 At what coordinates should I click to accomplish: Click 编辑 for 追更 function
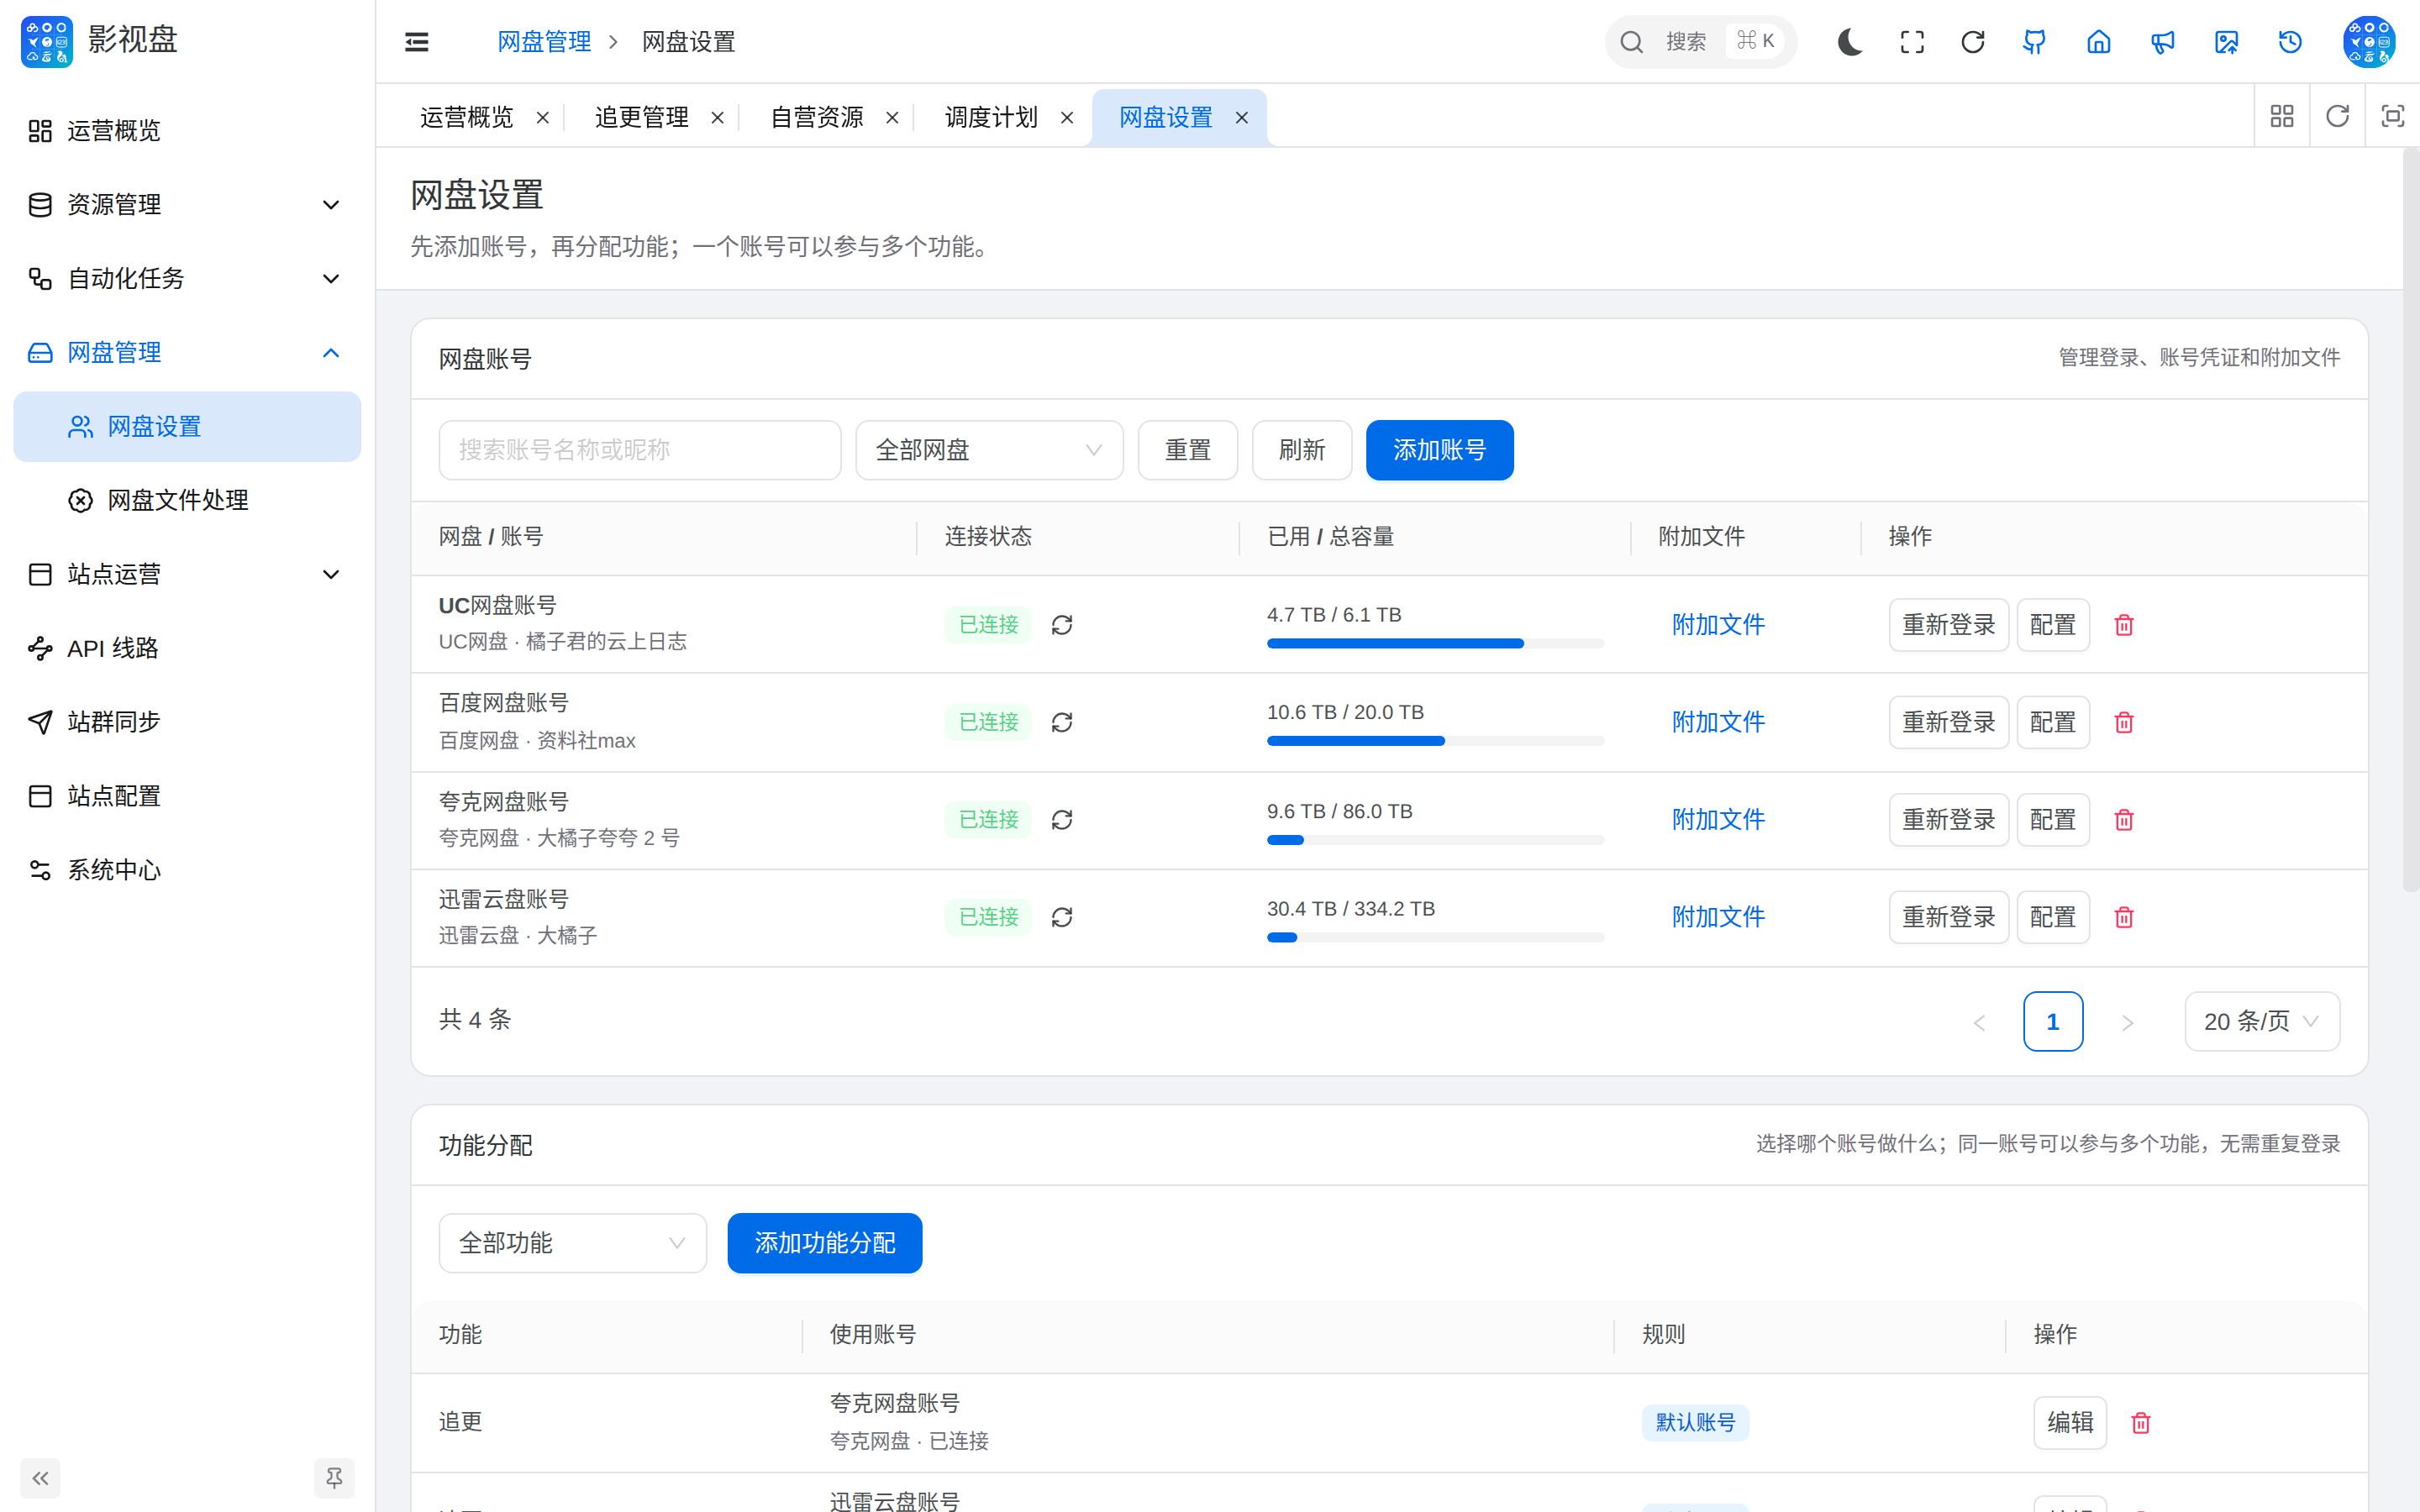(x=2070, y=1422)
